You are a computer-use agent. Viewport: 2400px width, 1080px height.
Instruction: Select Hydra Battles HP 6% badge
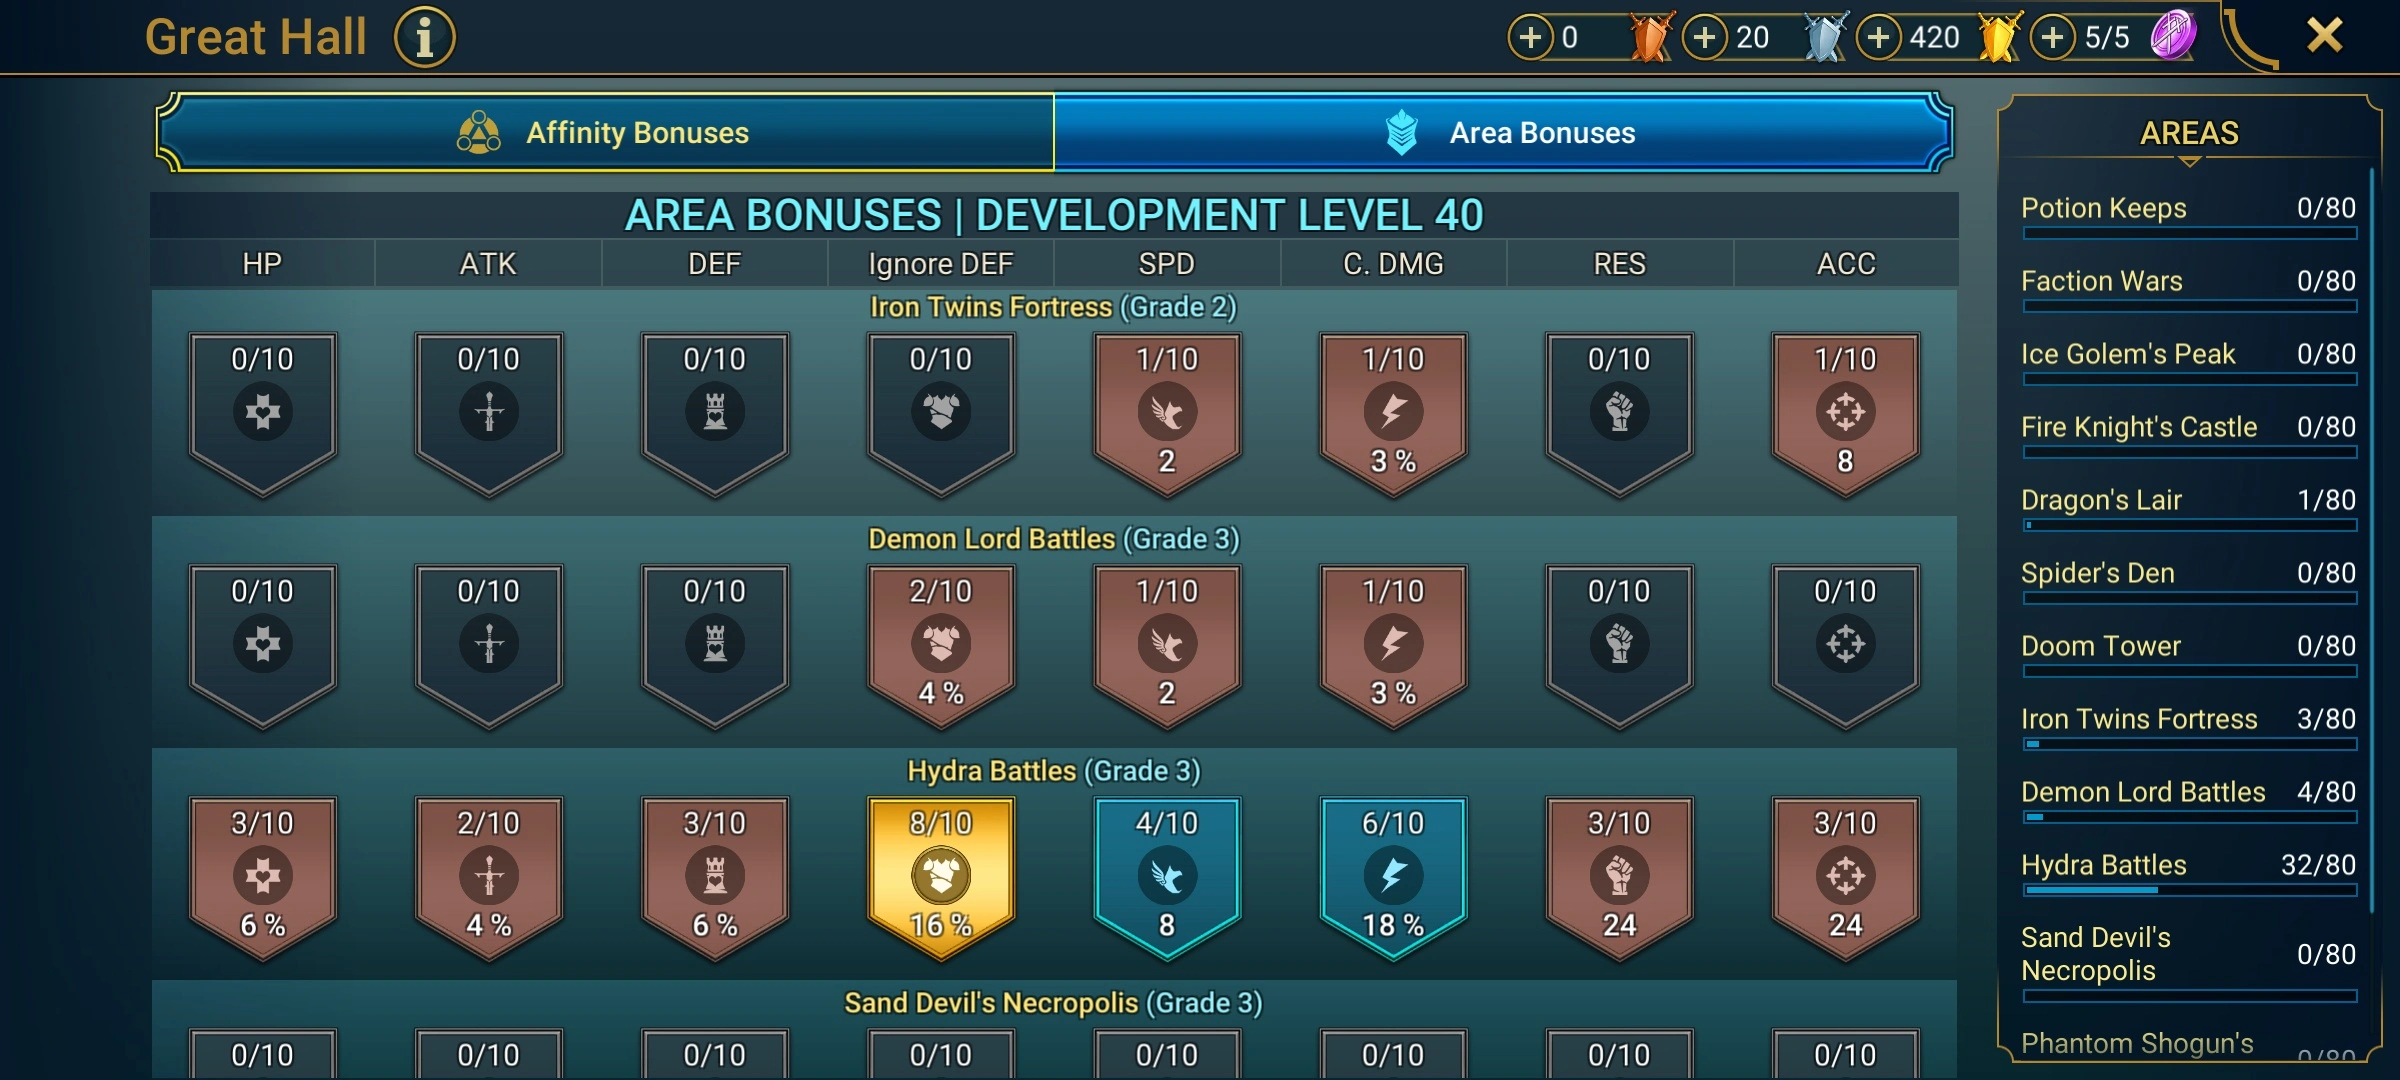[x=263, y=876]
